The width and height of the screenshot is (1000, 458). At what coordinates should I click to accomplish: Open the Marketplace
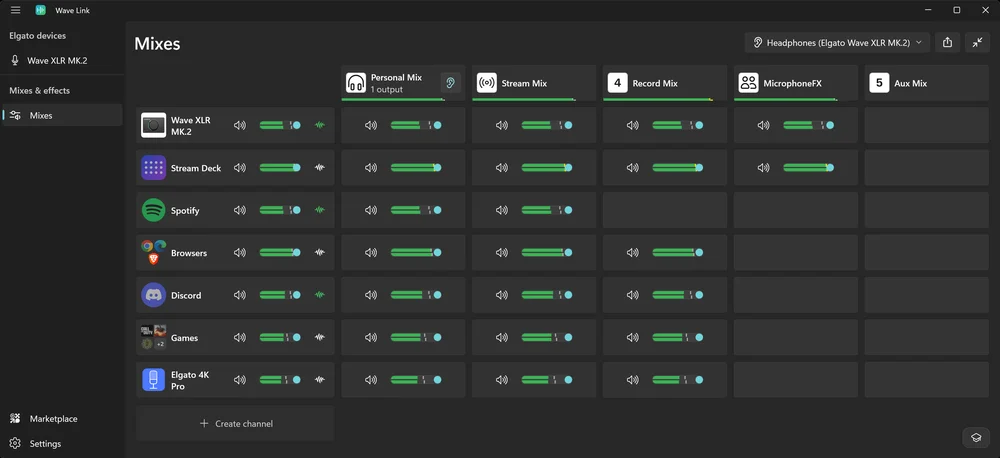pyautogui.click(x=62, y=419)
